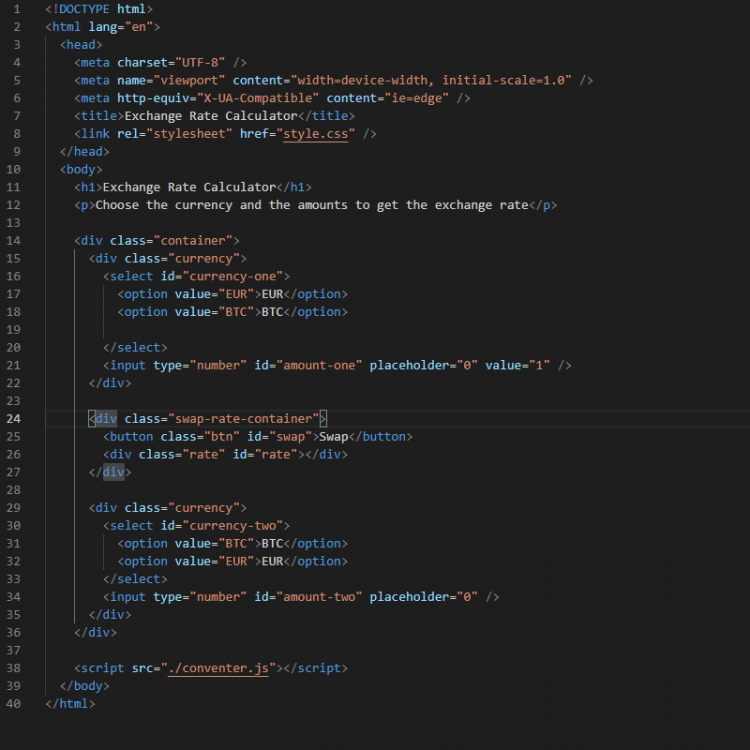Image resolution: width=750 pixels, height=750 pixels.
Task: Click the value="1" attribute on line 21
Action: [518, 365]
